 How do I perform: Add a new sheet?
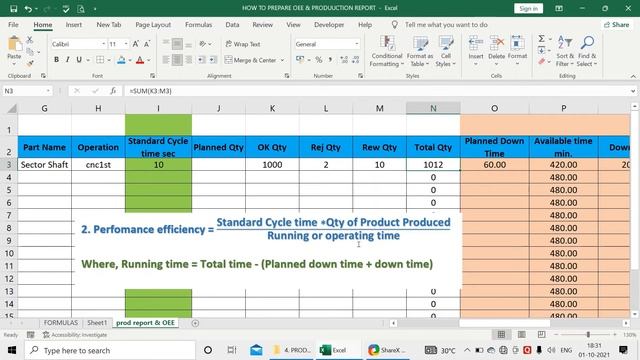tap(196, 323)
